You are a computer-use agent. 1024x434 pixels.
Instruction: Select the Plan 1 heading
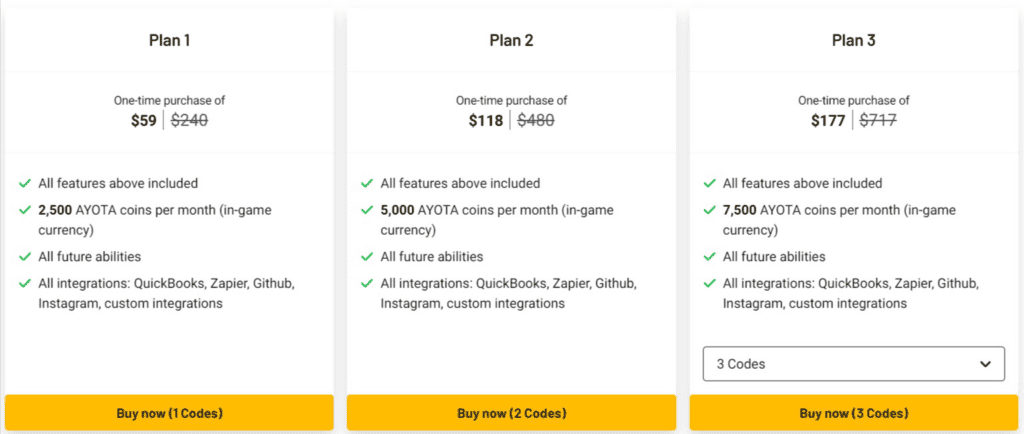[169, 40]
